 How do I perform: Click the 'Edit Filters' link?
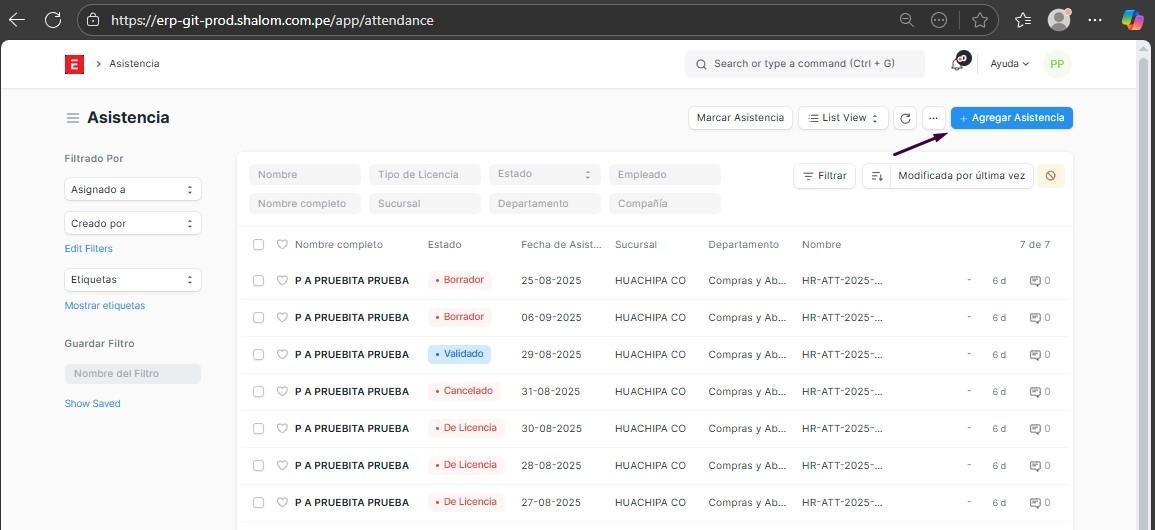[89, 249]
